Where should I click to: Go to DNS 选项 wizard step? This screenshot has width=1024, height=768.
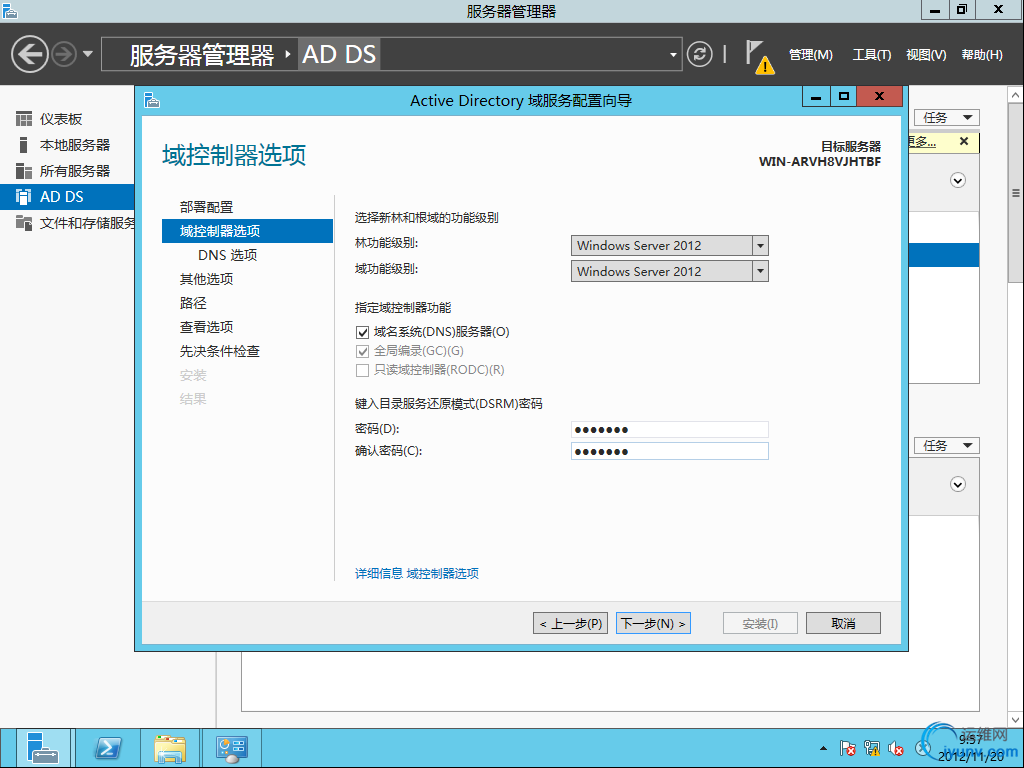(227, 255)
